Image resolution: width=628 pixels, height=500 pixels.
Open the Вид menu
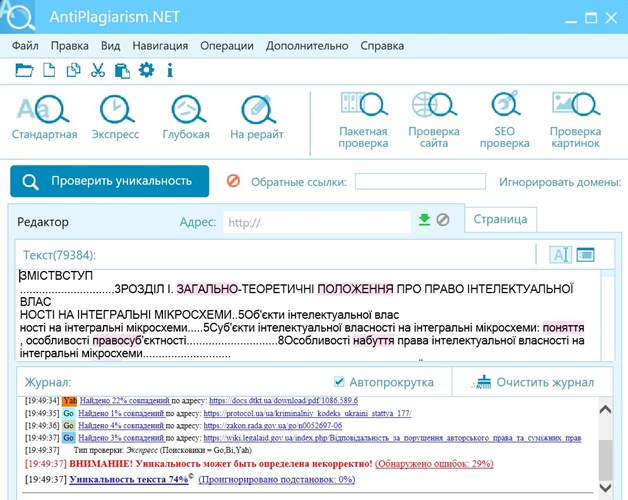click(111, 46)
